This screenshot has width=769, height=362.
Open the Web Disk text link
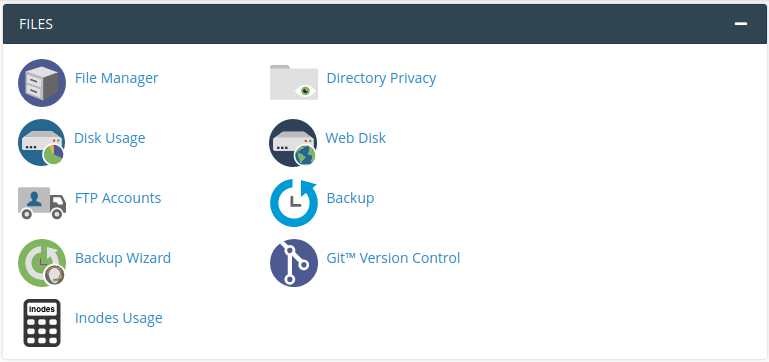tap(356, 138)
